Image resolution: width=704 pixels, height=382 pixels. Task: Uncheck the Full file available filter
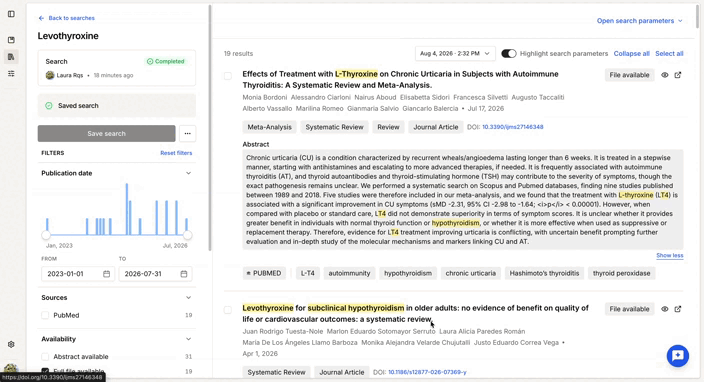(x=45, y=371)
